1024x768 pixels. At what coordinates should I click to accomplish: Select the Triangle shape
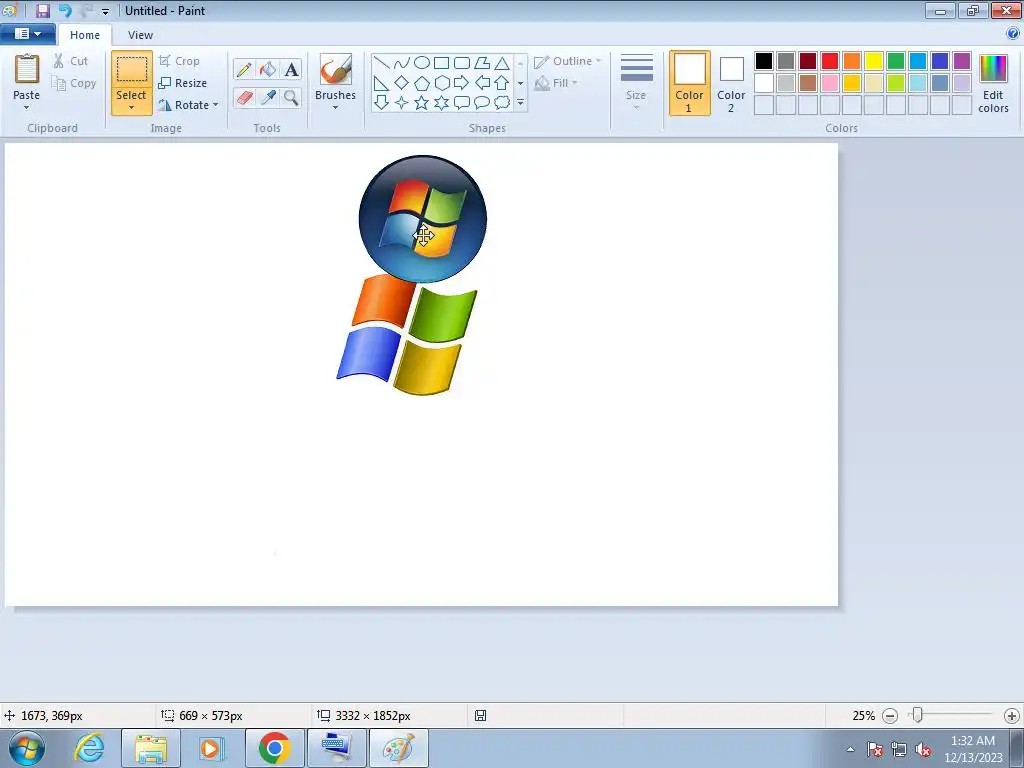coord(502,63)
